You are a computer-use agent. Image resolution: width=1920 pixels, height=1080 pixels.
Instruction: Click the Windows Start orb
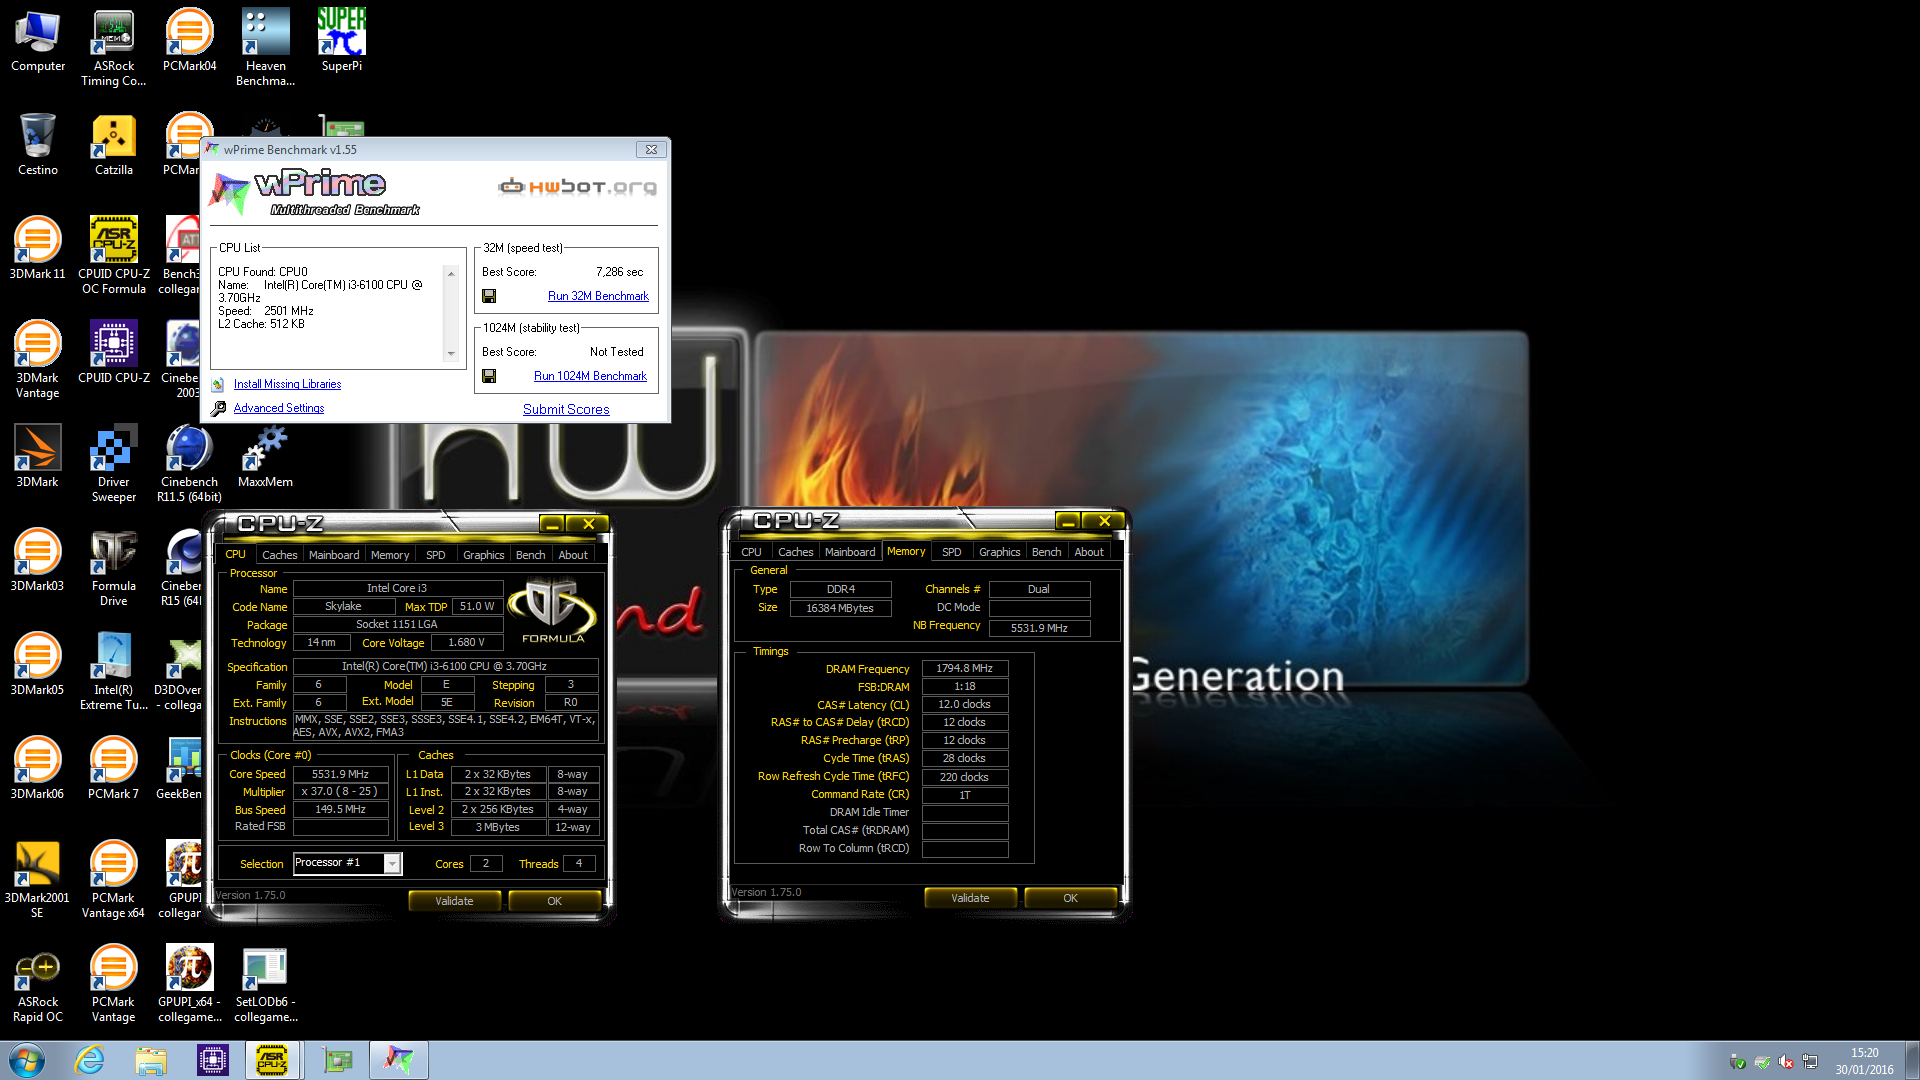27,1060
